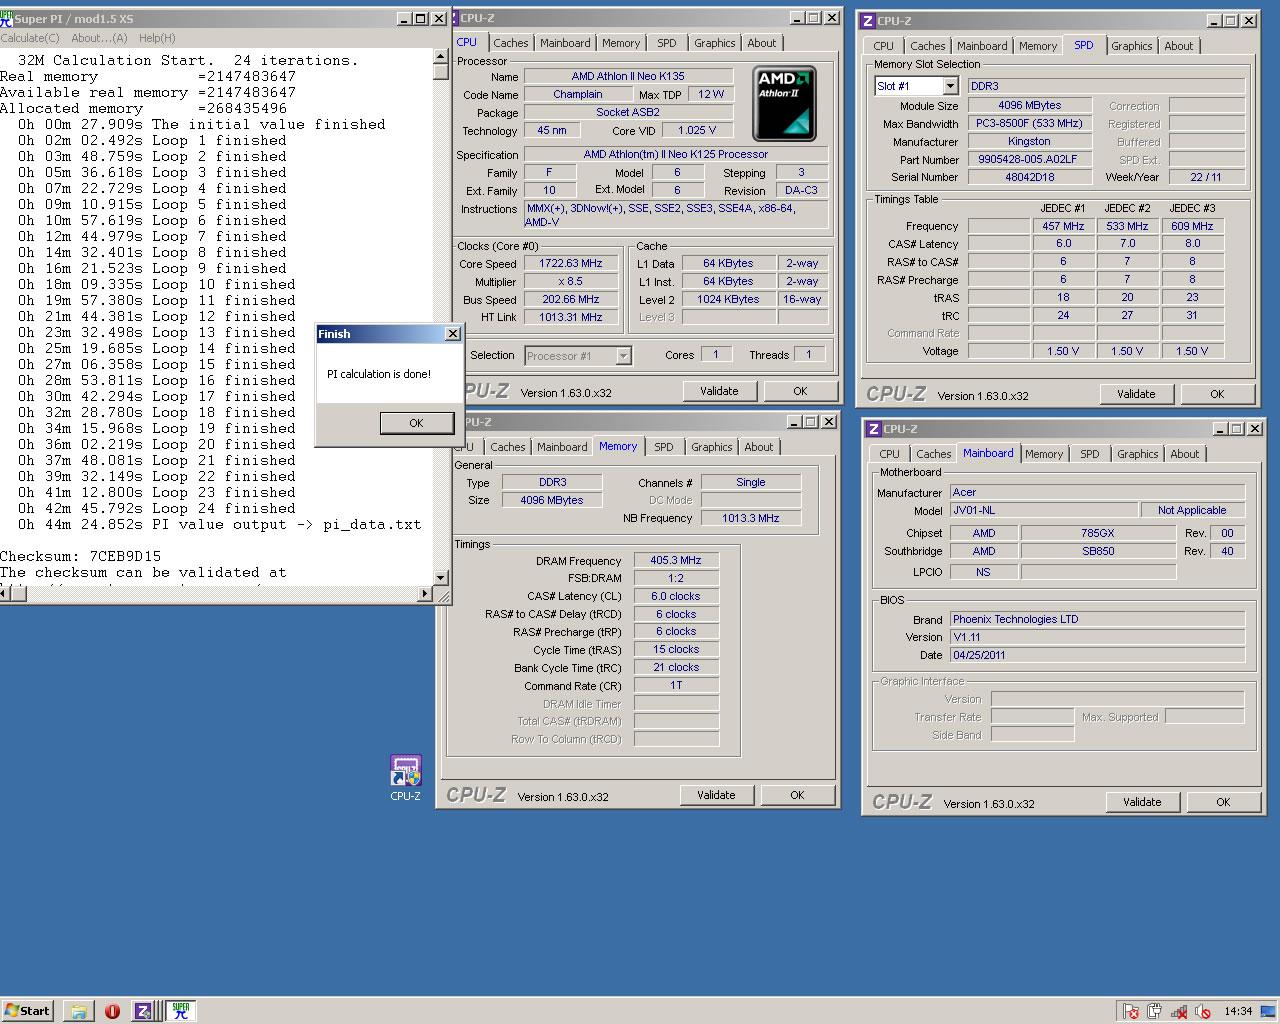Switch to Memory tab in CPU window

(621, 43)
